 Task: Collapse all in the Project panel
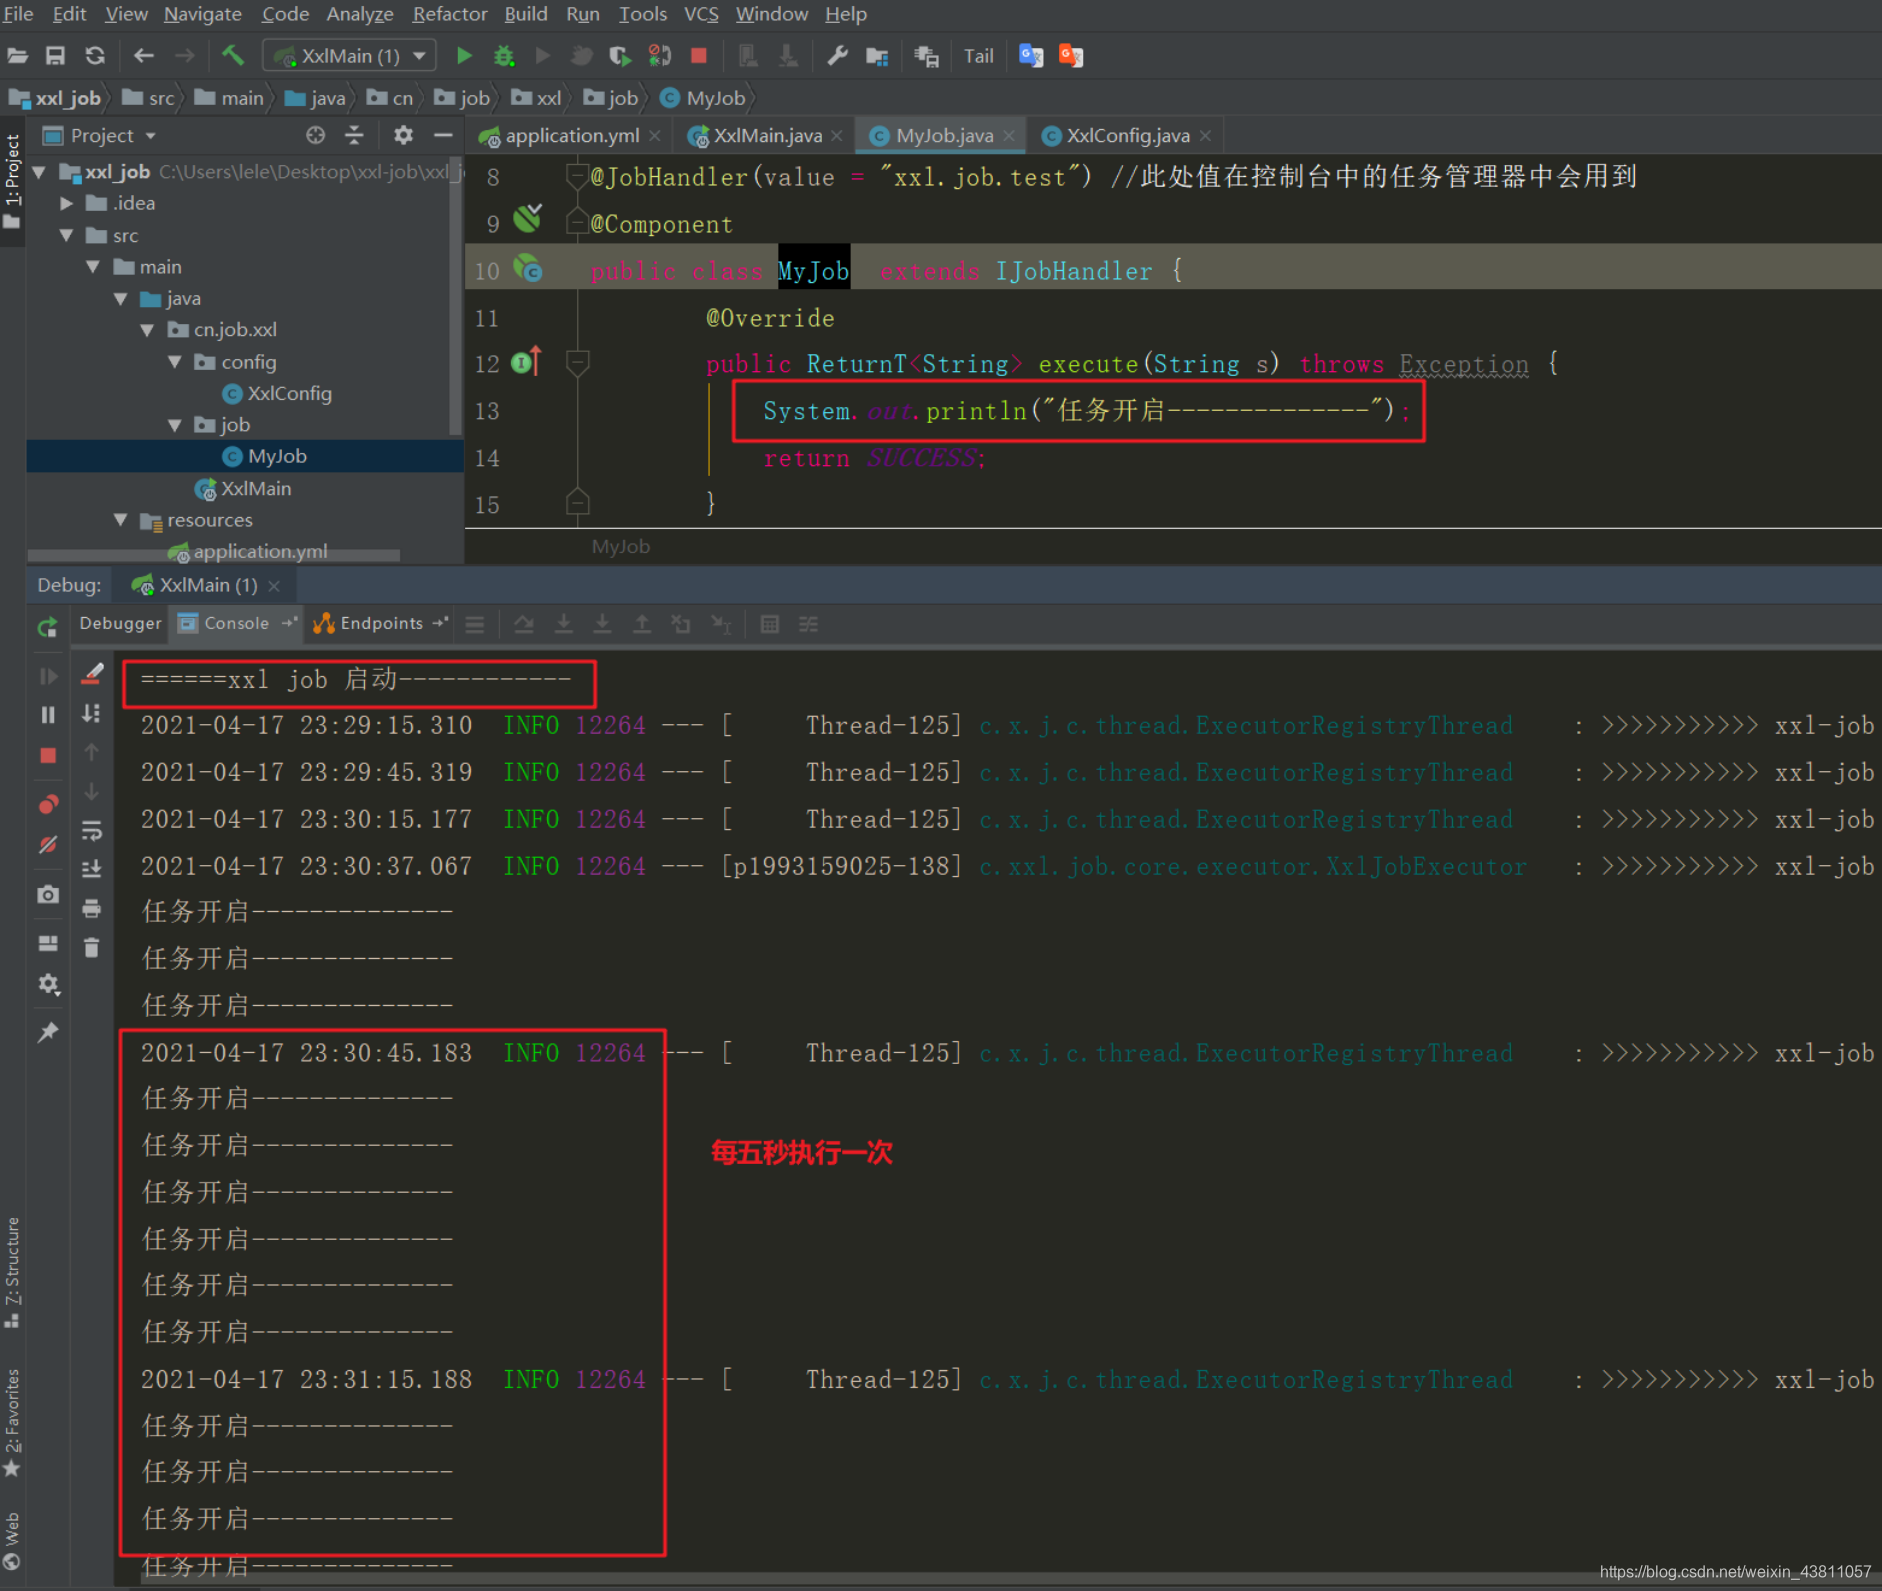click(354, 135)
